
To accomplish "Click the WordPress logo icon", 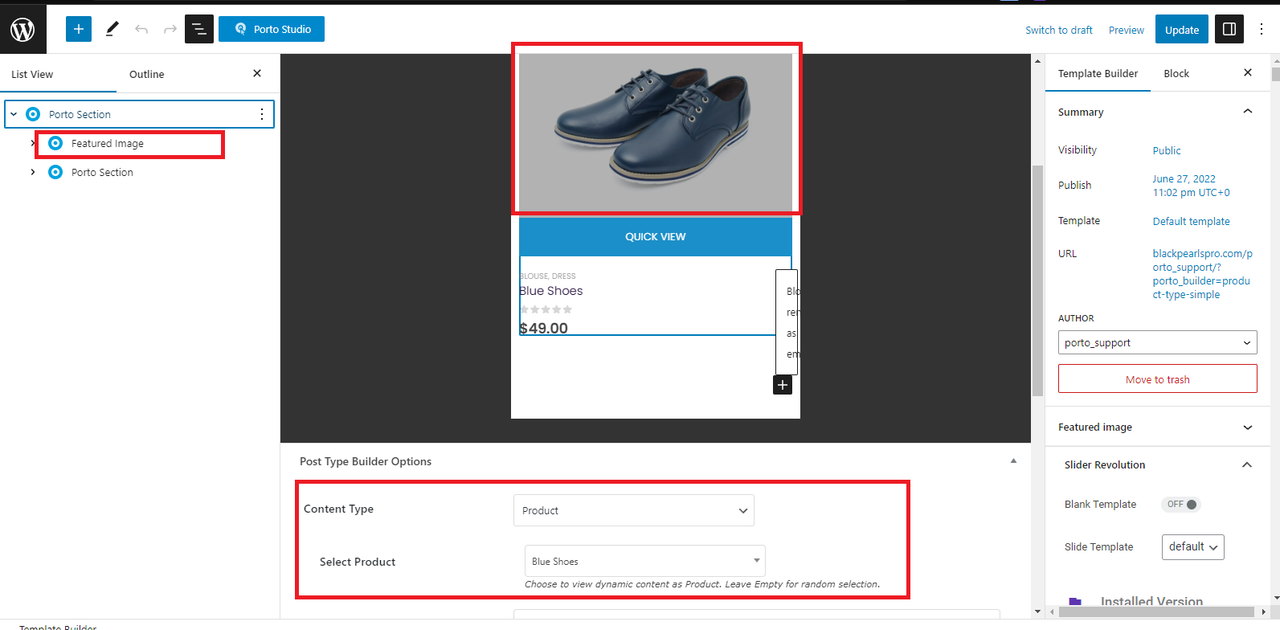I will tap(23, 29).
